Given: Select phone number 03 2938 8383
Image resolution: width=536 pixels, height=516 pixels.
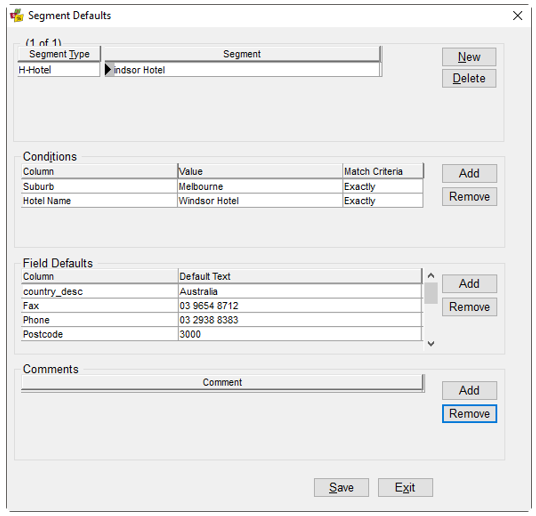Looking at the screenshot, I should pyautogui.click(x=300, y=320).
